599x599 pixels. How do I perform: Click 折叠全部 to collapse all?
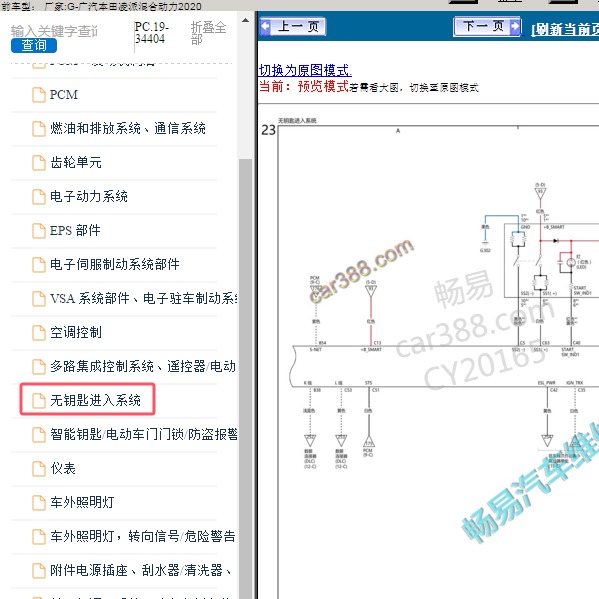(x=208, y=33)
